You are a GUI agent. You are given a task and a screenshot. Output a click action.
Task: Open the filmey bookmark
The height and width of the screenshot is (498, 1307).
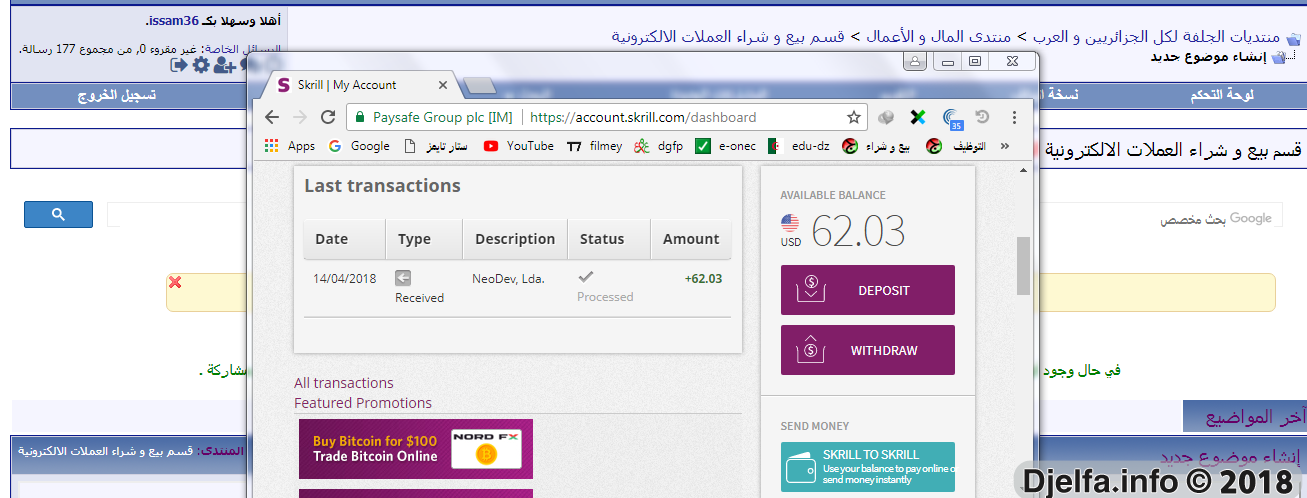[x=594, y=146]
